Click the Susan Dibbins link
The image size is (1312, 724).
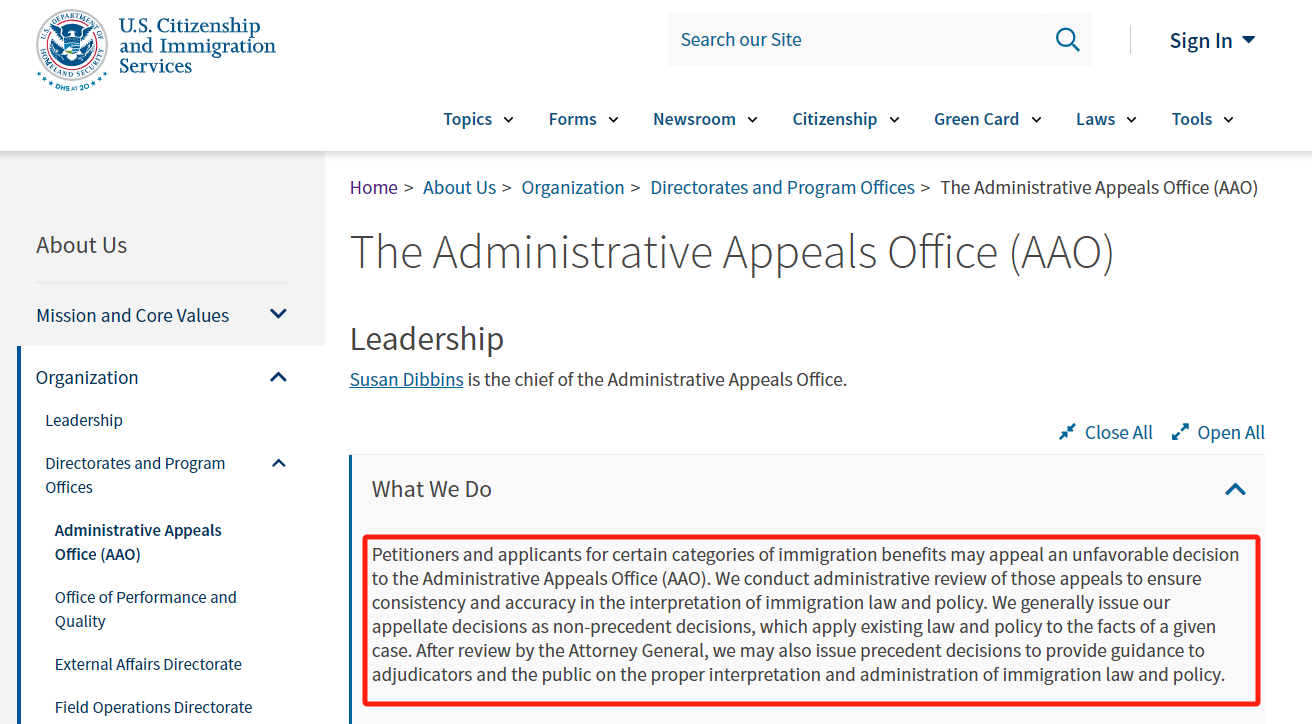click(x=406, y=379)
